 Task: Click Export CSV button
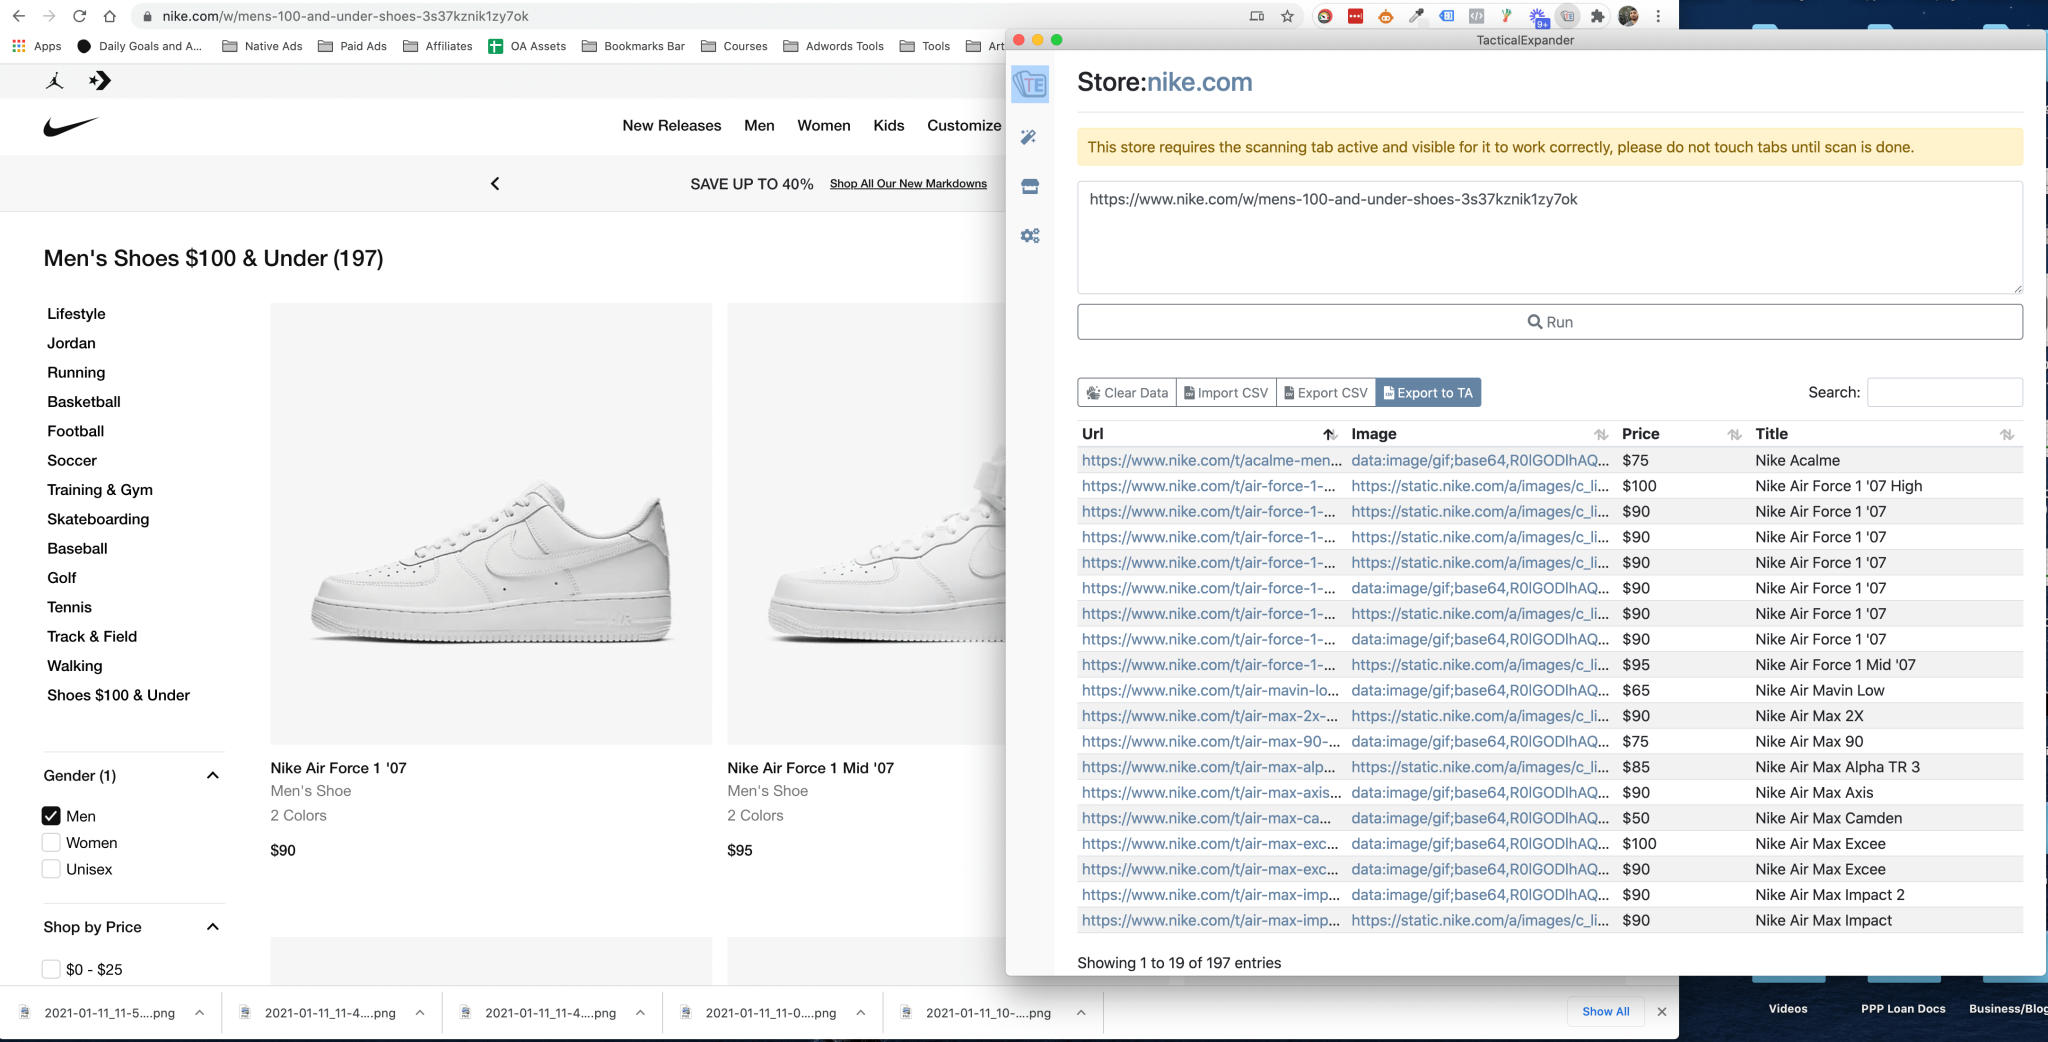tap(1326, 393)
